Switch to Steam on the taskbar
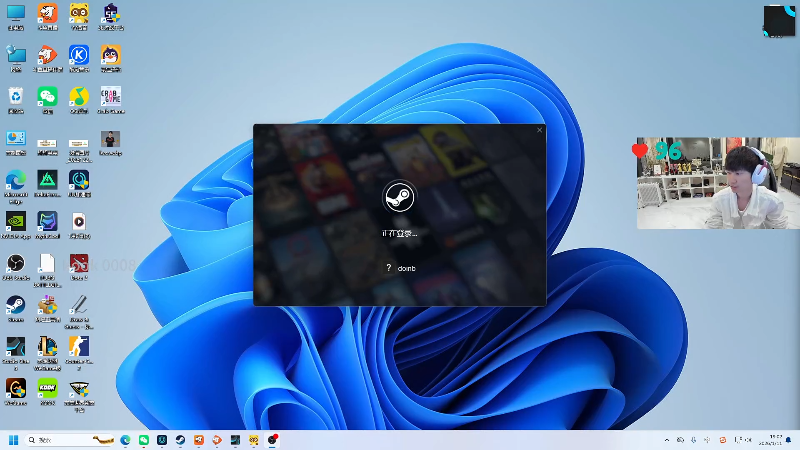The height and width of the screenshot is (450, 800). tap(181, 440)
